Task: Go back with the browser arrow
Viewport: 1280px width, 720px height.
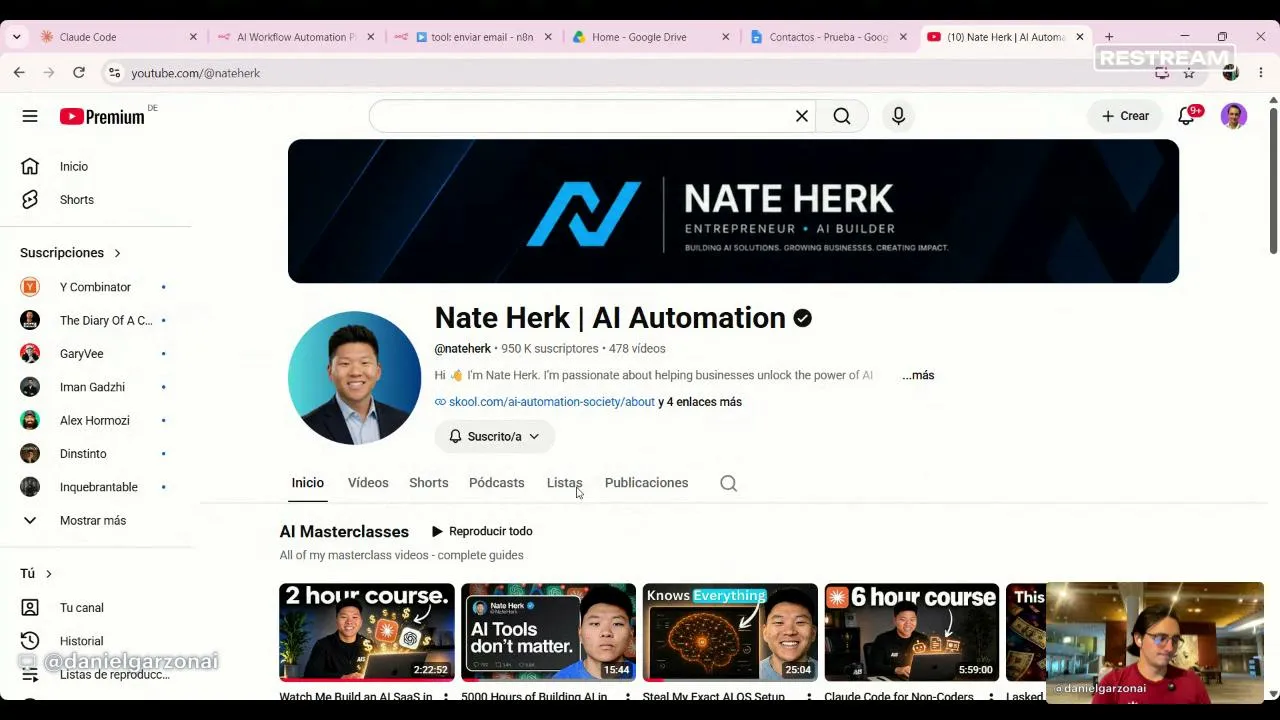Action: coord(19,72)
